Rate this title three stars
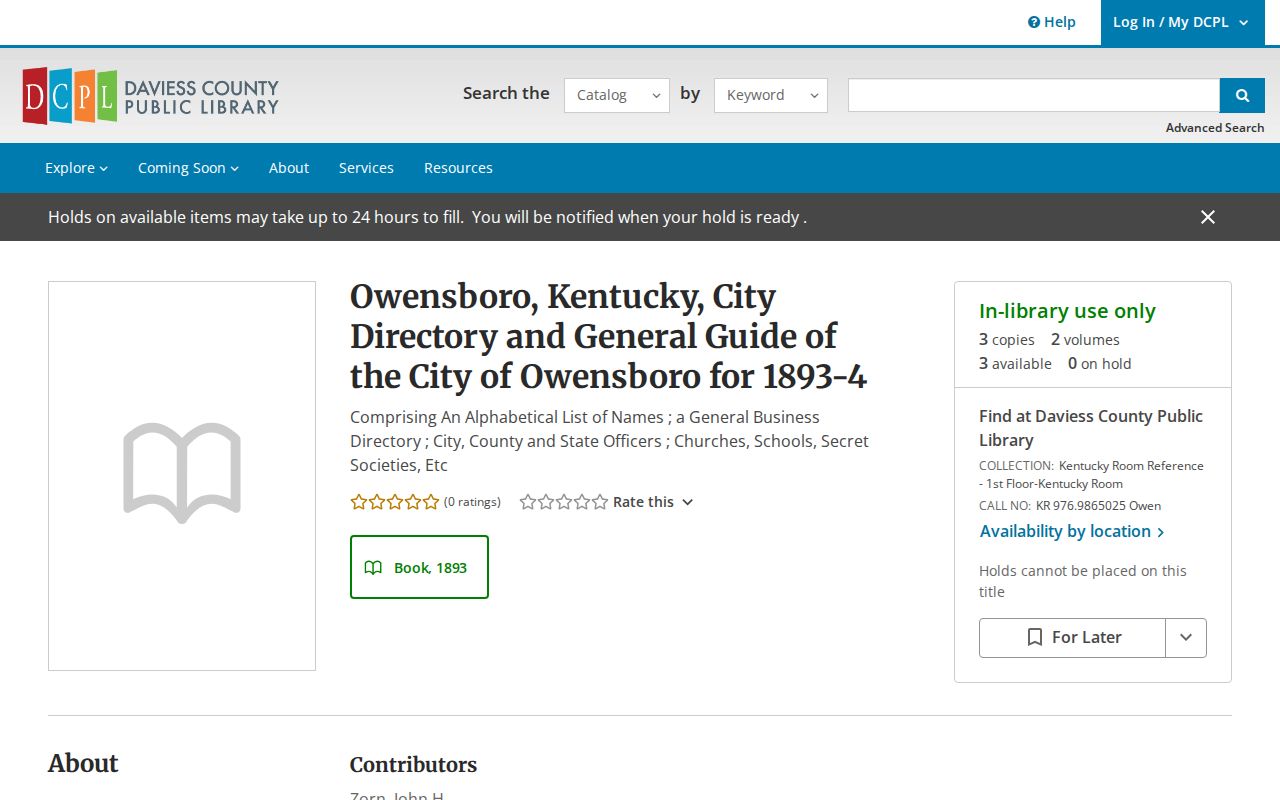 (565, 502)
